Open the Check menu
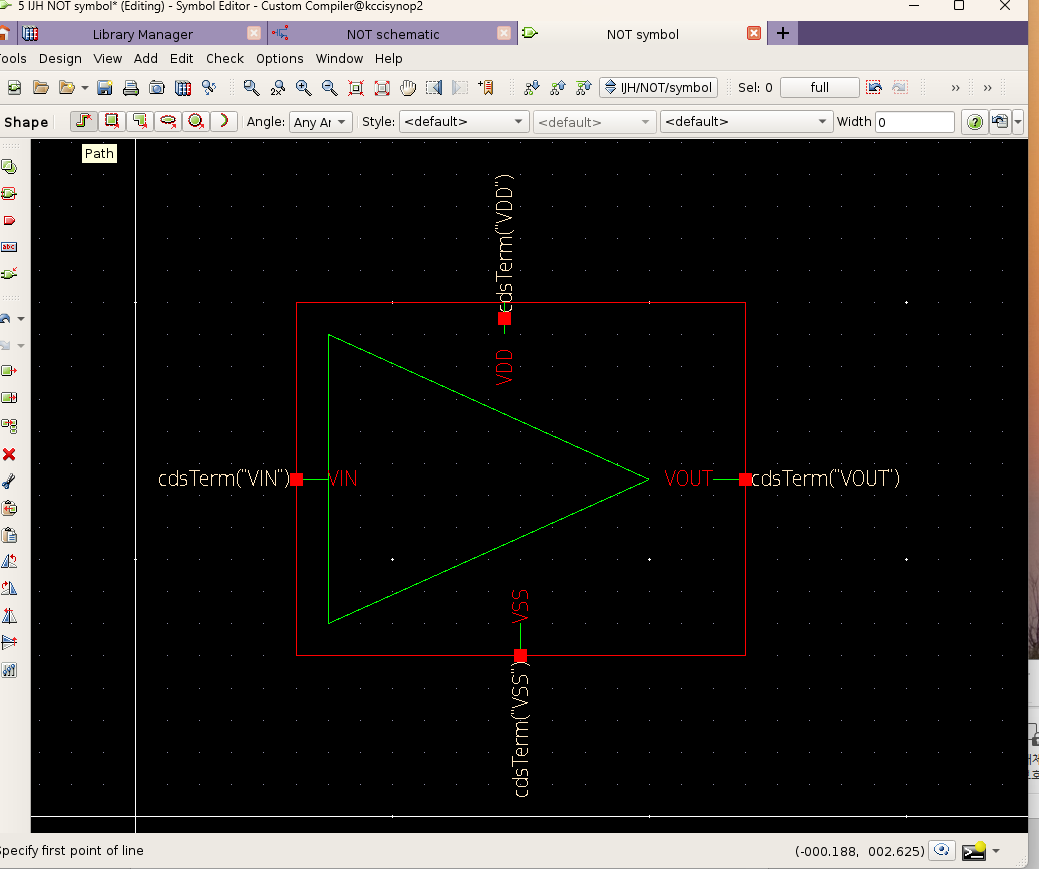Viewport: 1039px width, 869px height. [225, 58]
